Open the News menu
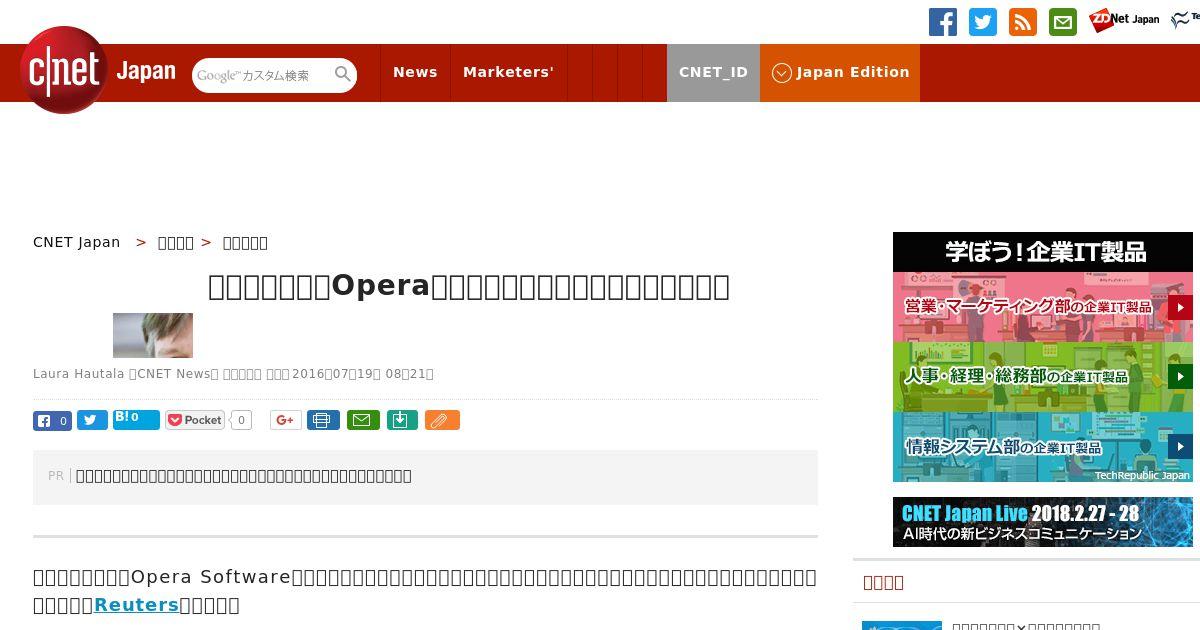Viewport: 1200px width, 630px height. 415,72
